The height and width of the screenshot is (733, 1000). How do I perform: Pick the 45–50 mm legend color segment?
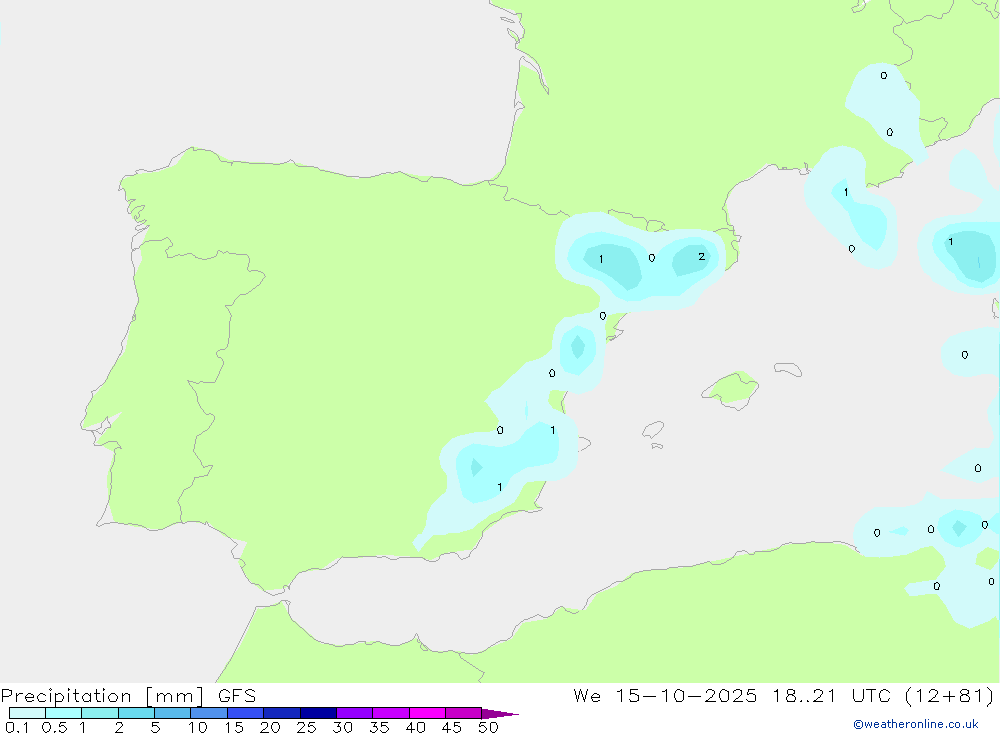click(463, 713)
